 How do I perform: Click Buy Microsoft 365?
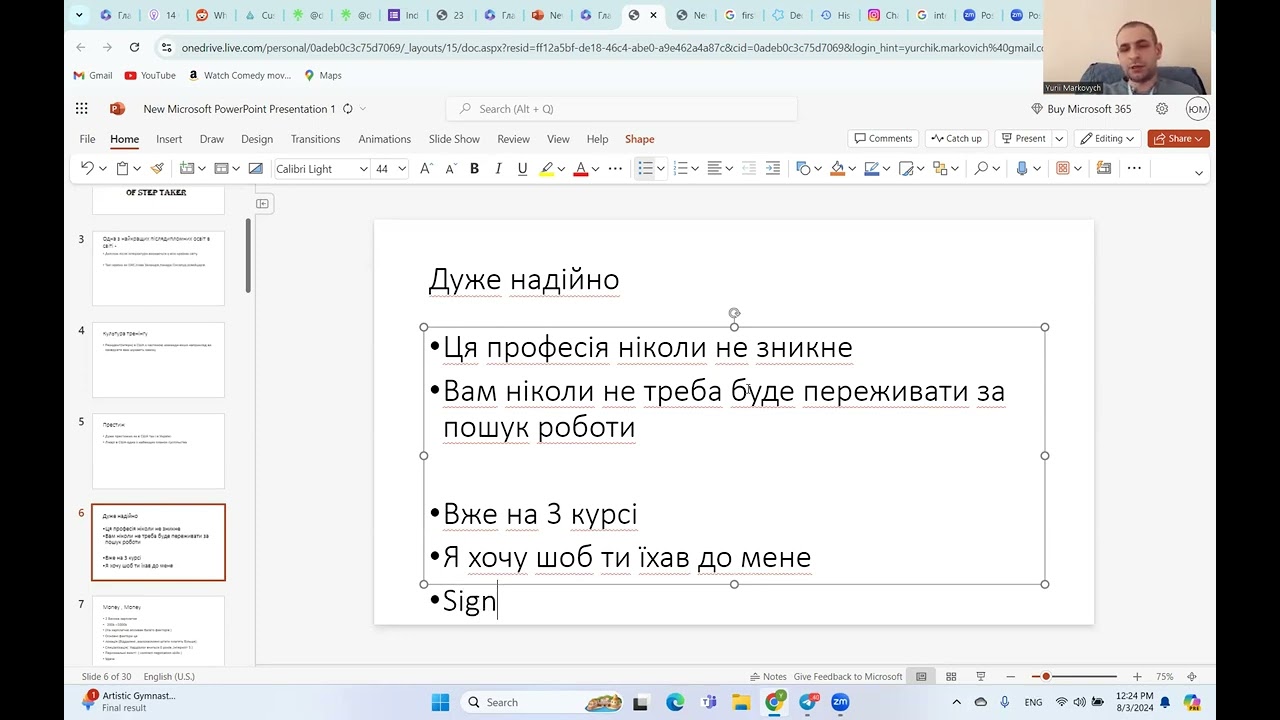[x=1081, y=109]
